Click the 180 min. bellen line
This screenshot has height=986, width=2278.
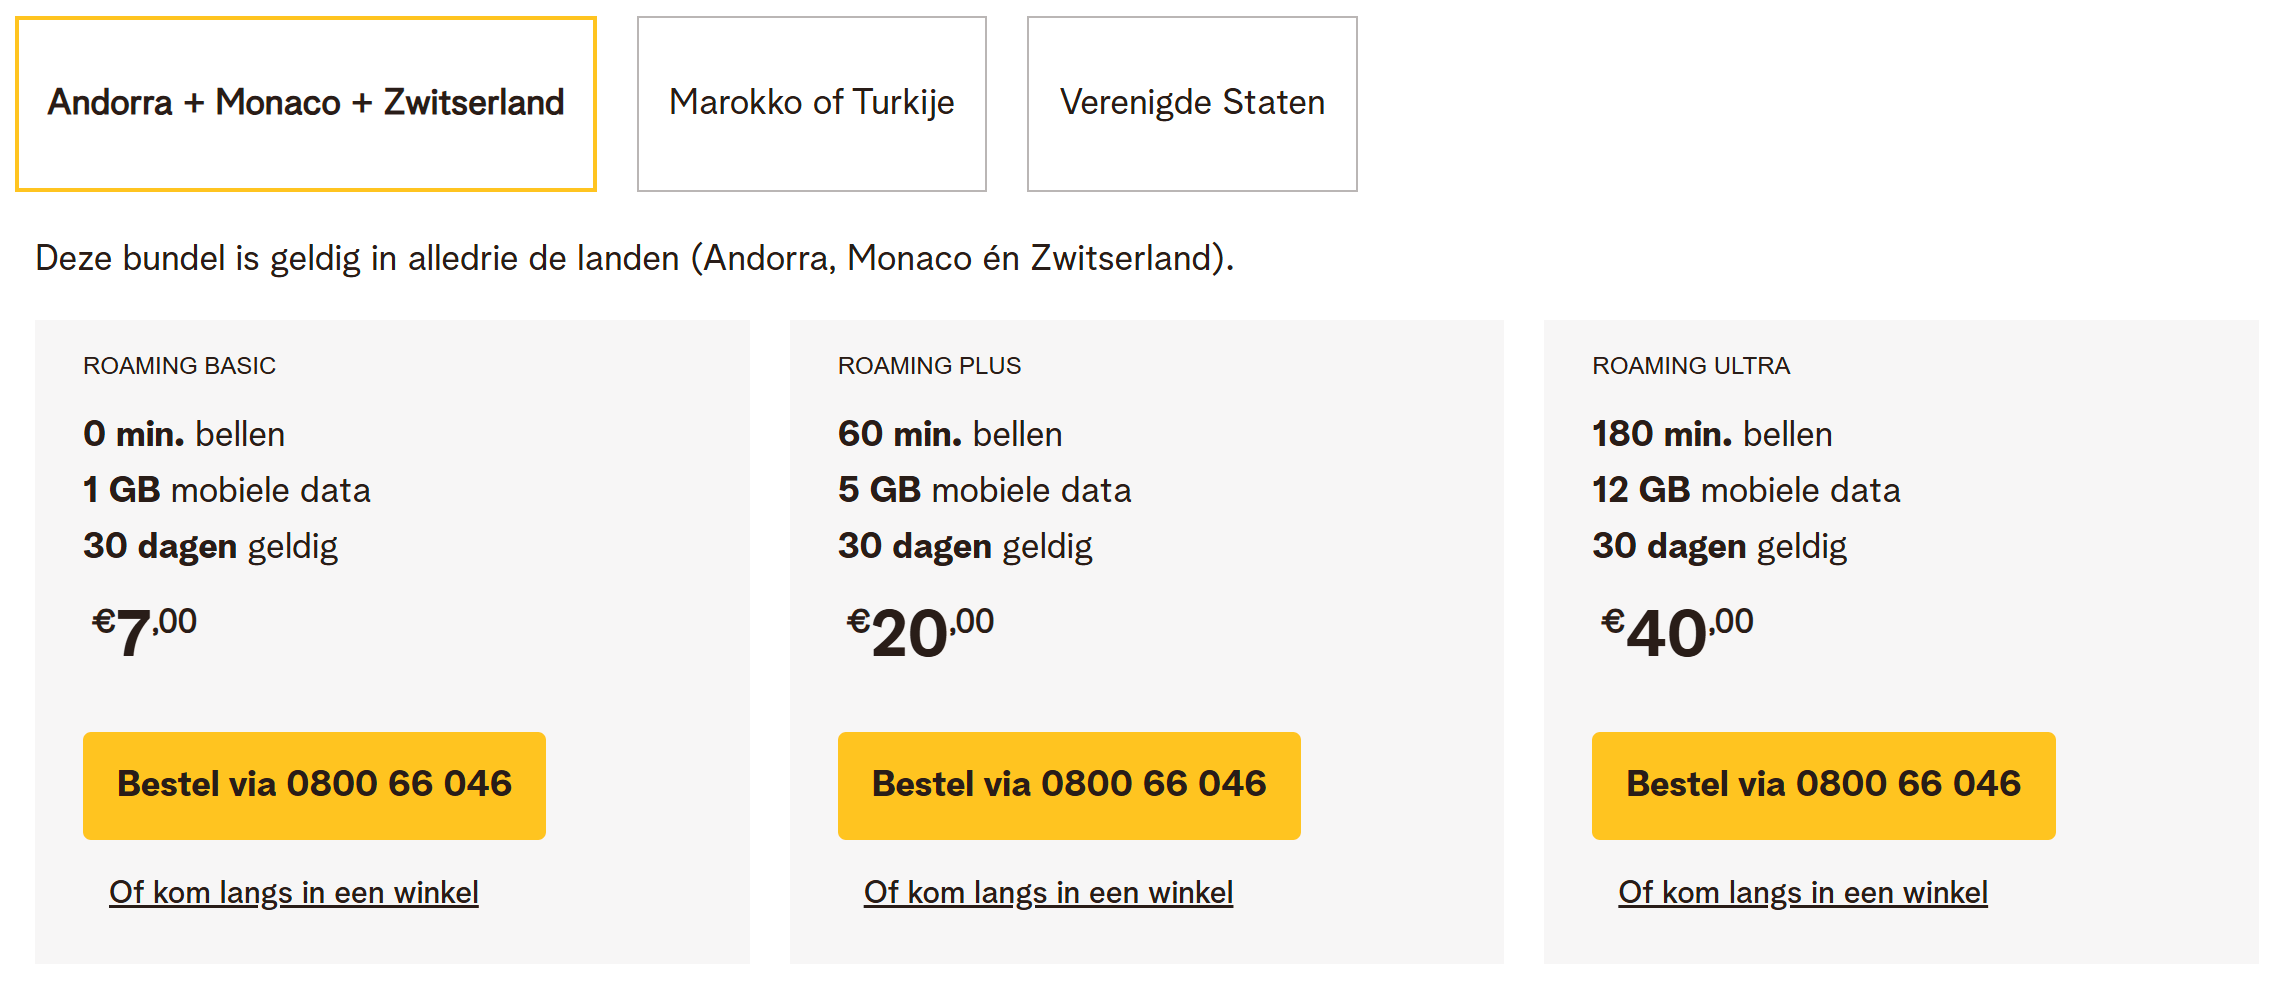tap(1711, 434)
